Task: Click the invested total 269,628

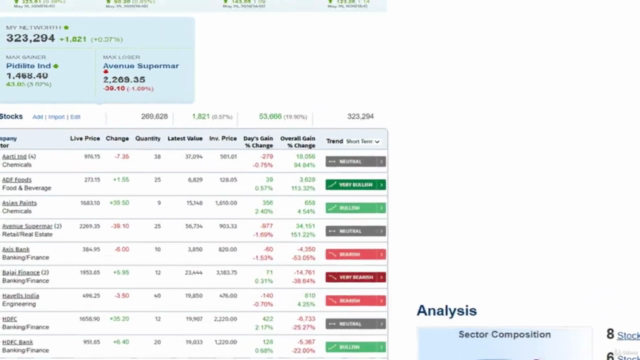Action: pyautogui.click(x=154, y=117)
